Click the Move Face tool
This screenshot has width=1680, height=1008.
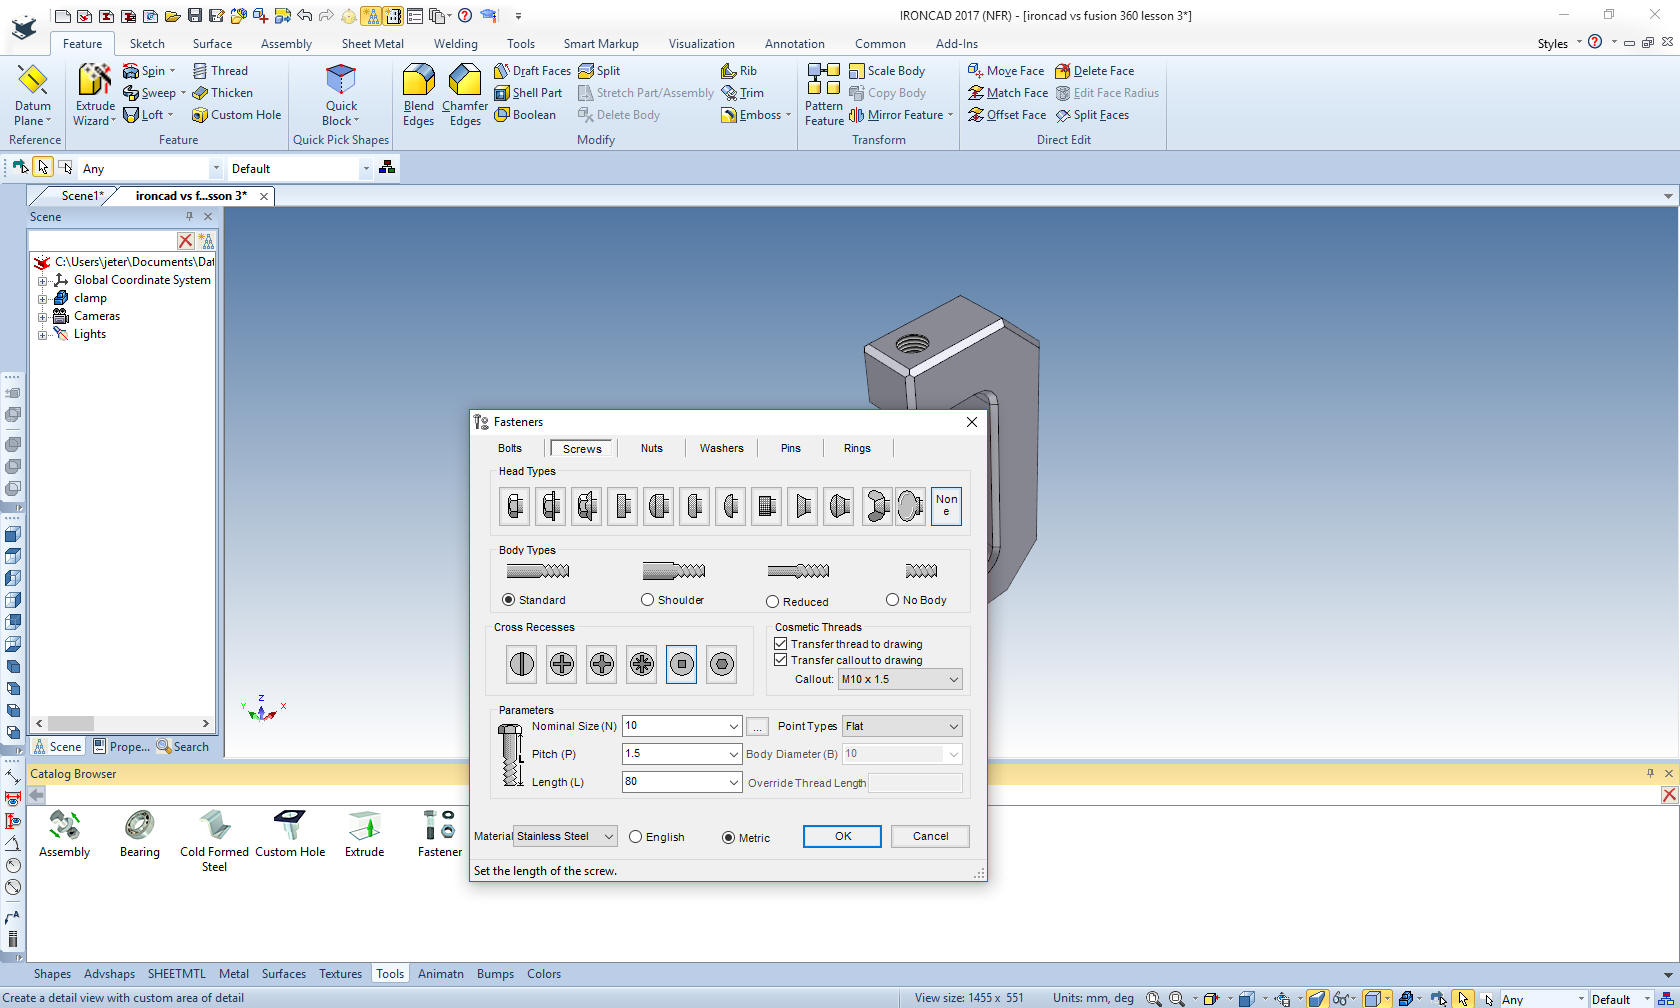point(1006,71)
